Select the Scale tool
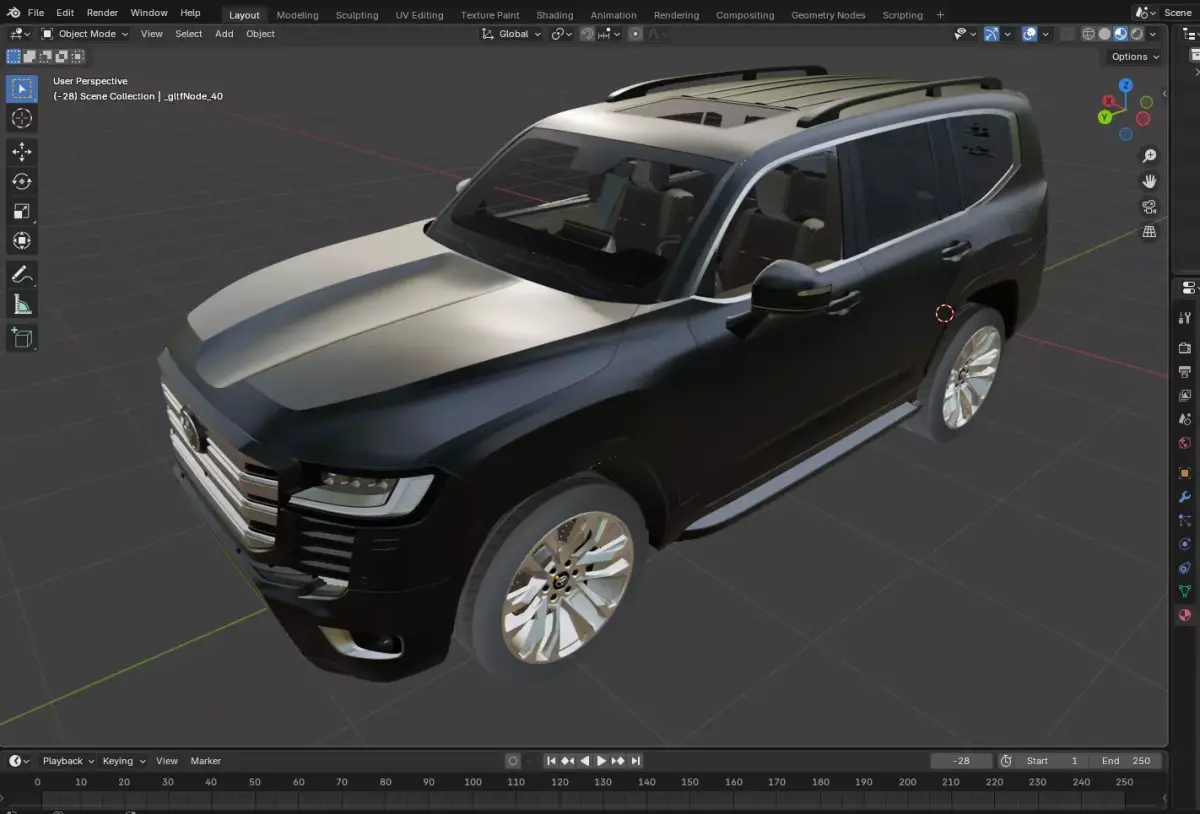The height and width of the screenshot is (814, 1200). coord(21,211)
